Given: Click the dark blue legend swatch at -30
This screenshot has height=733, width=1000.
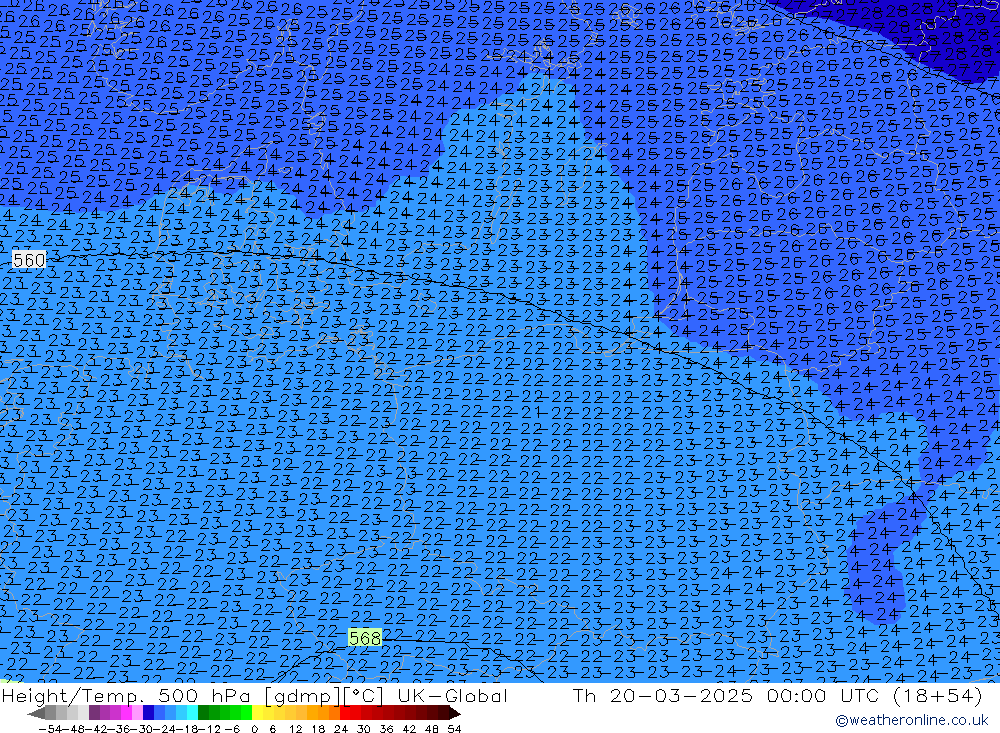Looking at the screenshot, I should point(149,713).
